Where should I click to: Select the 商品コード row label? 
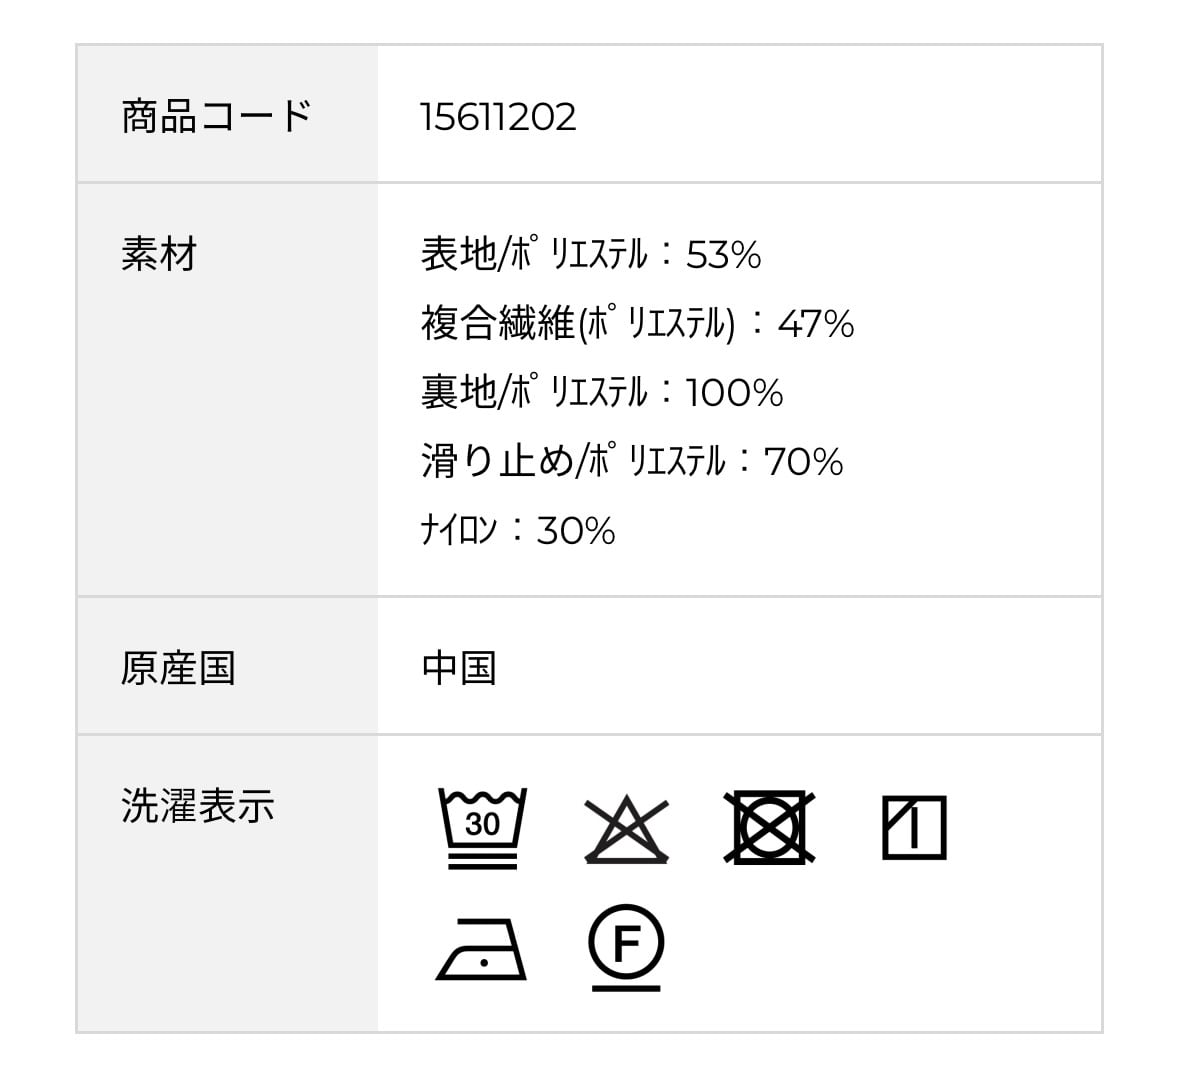[x=216, y=116]
